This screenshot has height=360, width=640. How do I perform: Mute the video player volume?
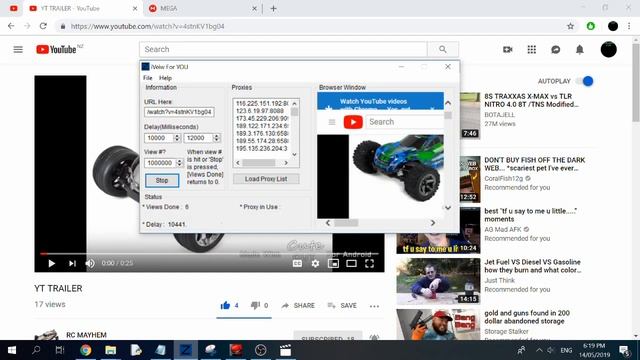[90, 264]
